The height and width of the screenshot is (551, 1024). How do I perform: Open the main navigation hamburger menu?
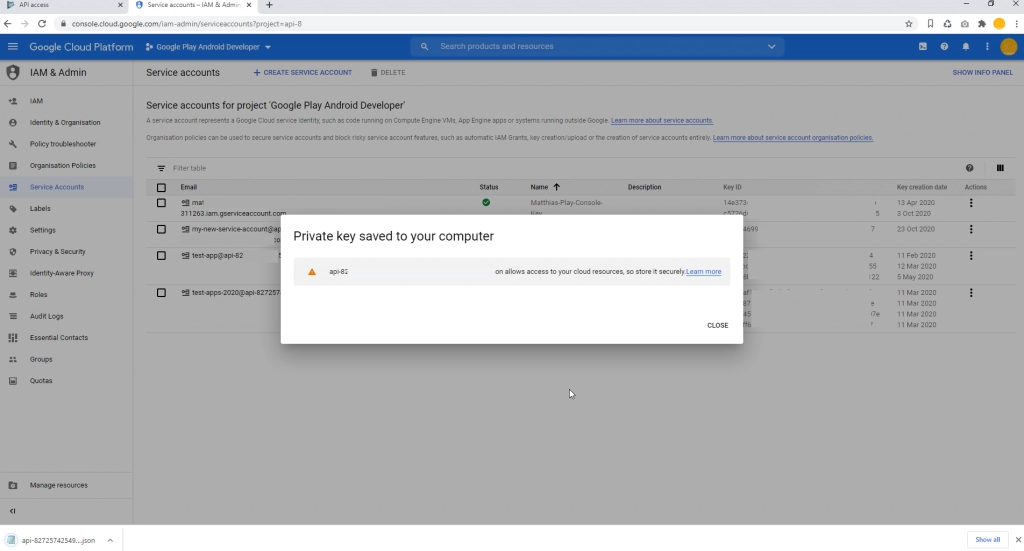(12, 46)
